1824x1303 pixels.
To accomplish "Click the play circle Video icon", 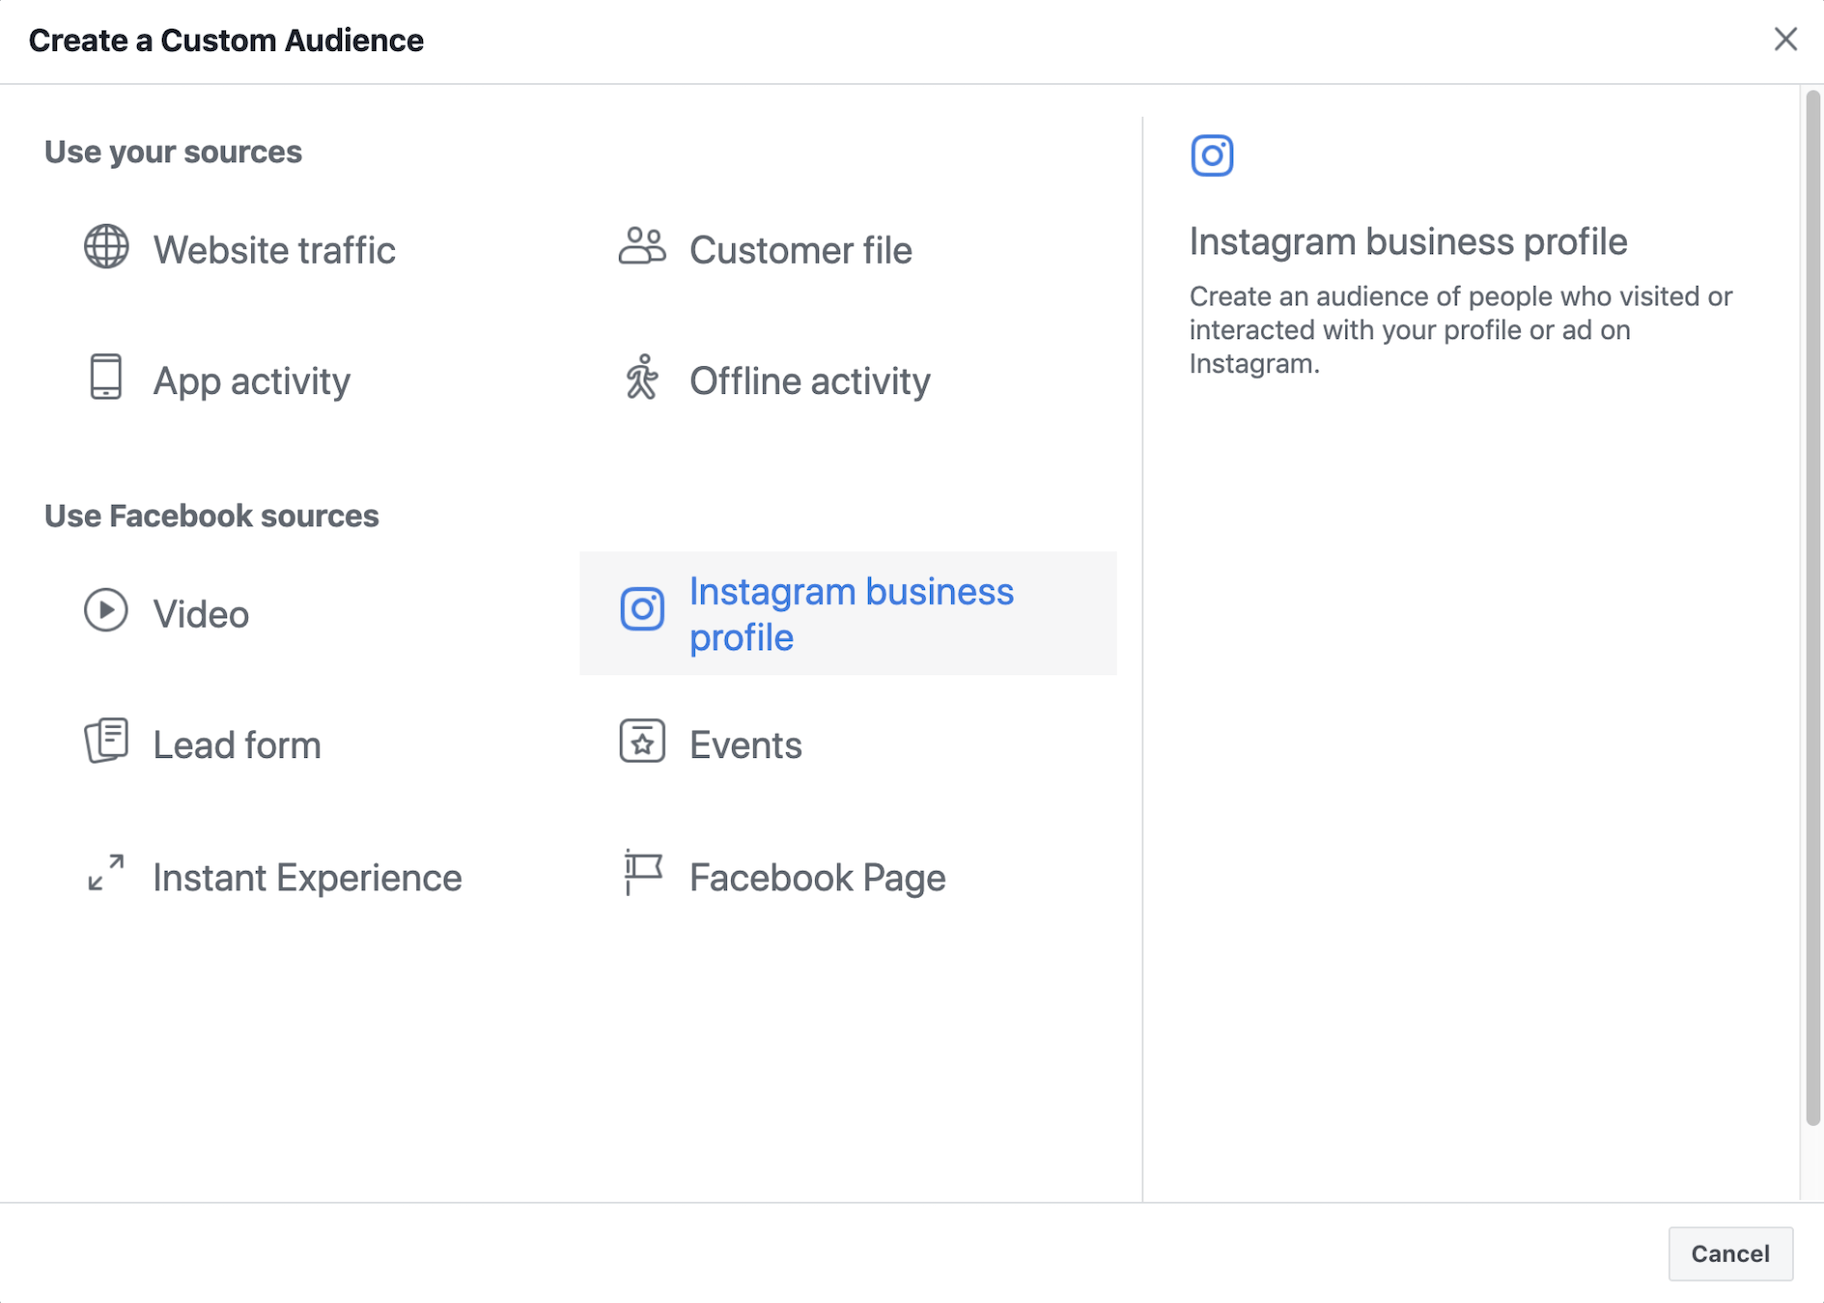I will coord(106,610).
